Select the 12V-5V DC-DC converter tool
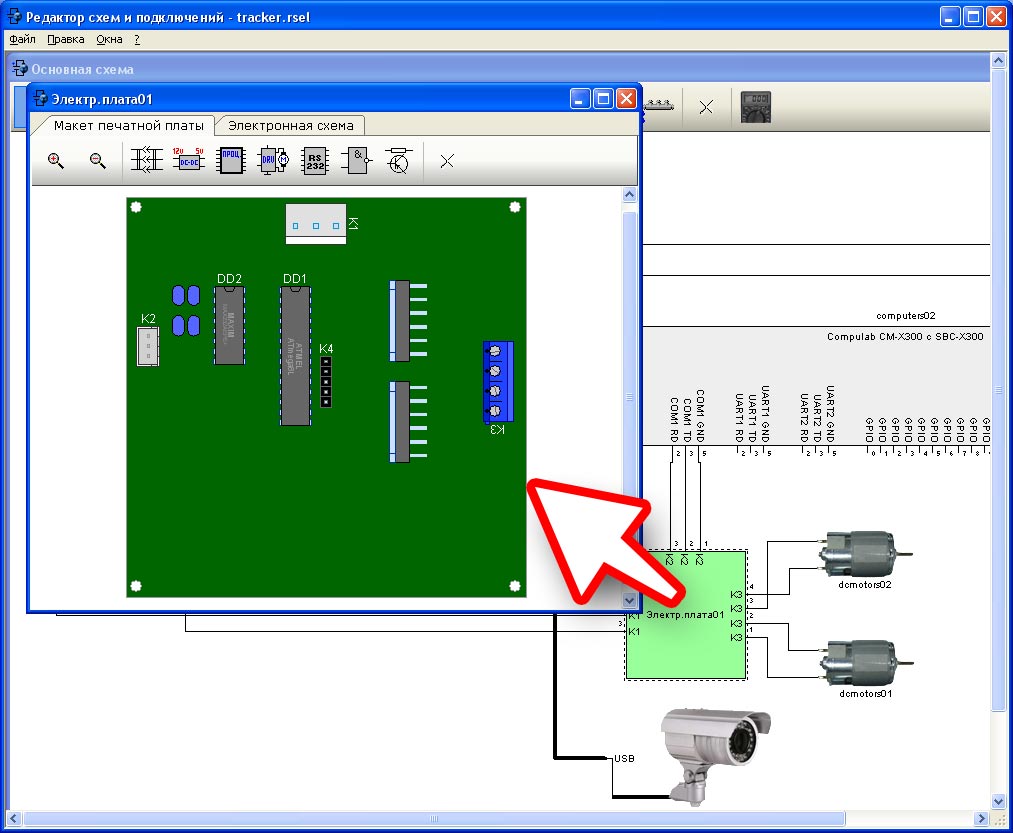Screen dimensions: 1013x833 click(x=189, y=160)
